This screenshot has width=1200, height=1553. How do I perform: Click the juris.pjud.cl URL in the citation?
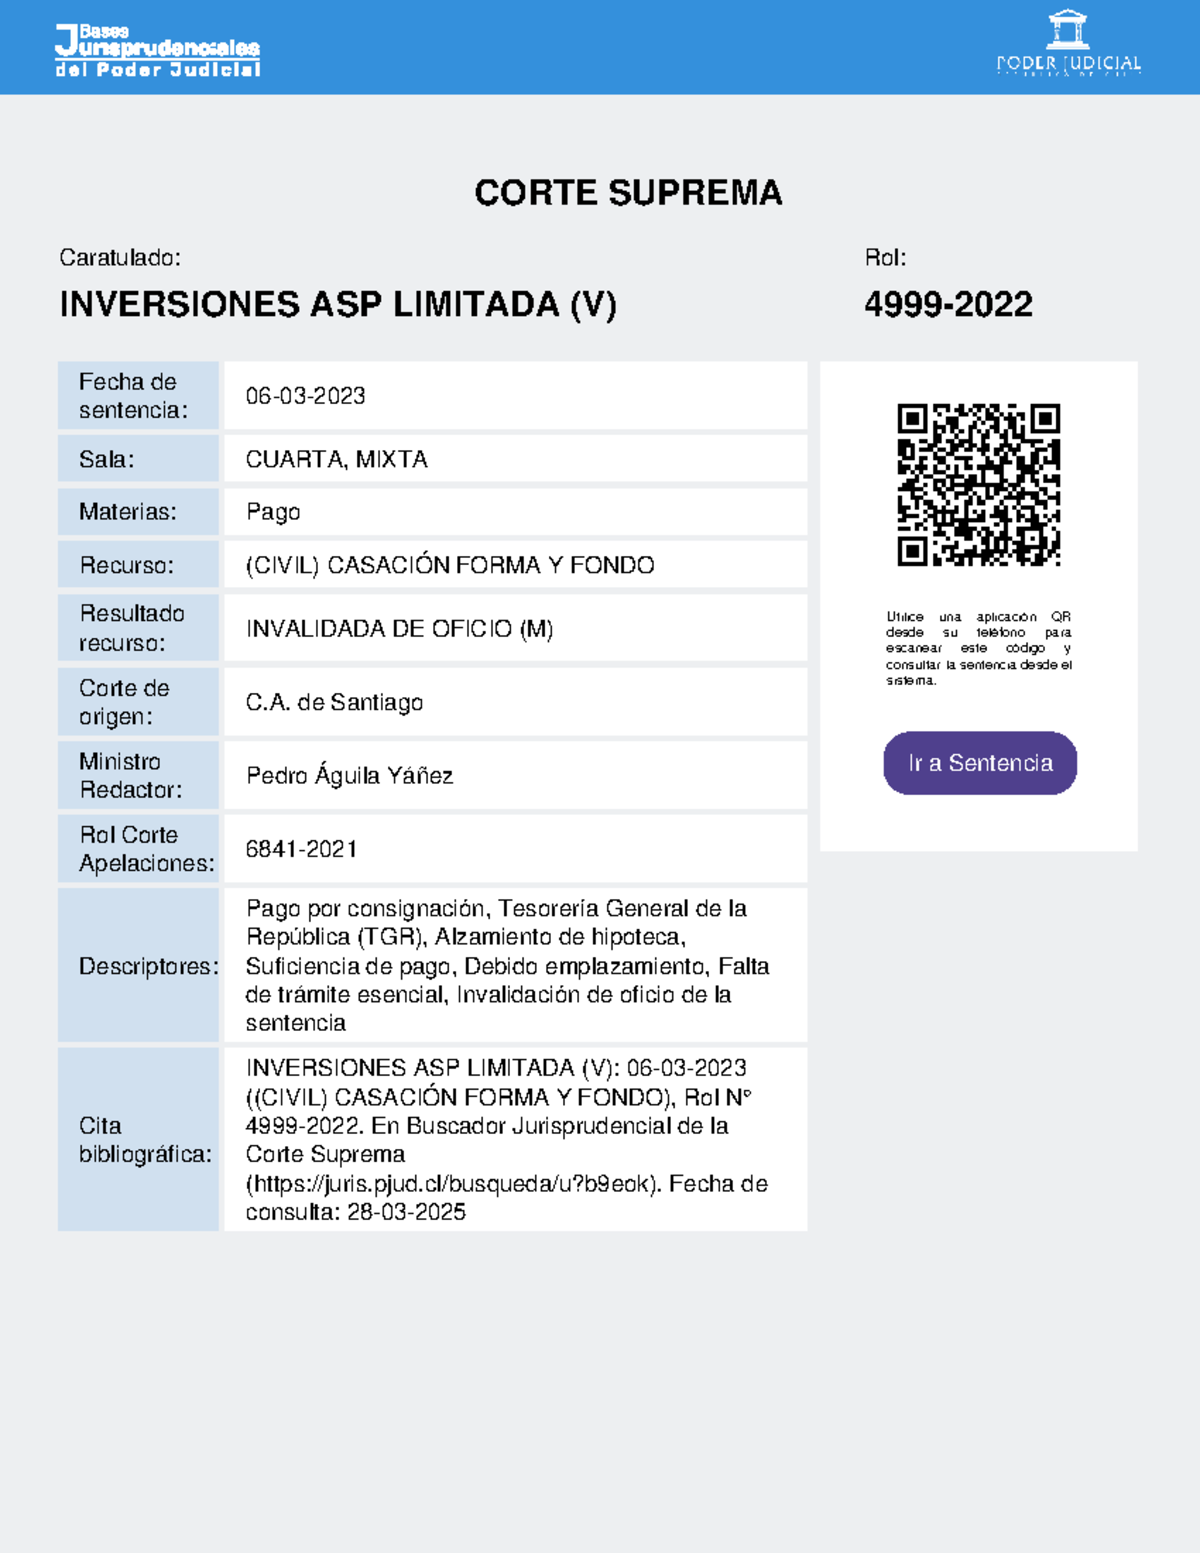453,1184
